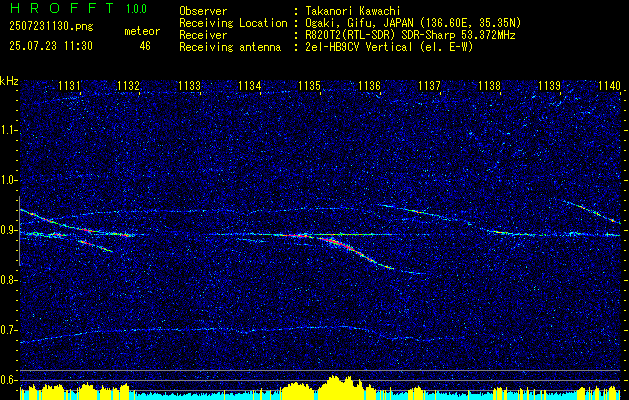Click observer name Takanori Kawachi
Screen dimensions: 629x400
[x=352, y=11]
